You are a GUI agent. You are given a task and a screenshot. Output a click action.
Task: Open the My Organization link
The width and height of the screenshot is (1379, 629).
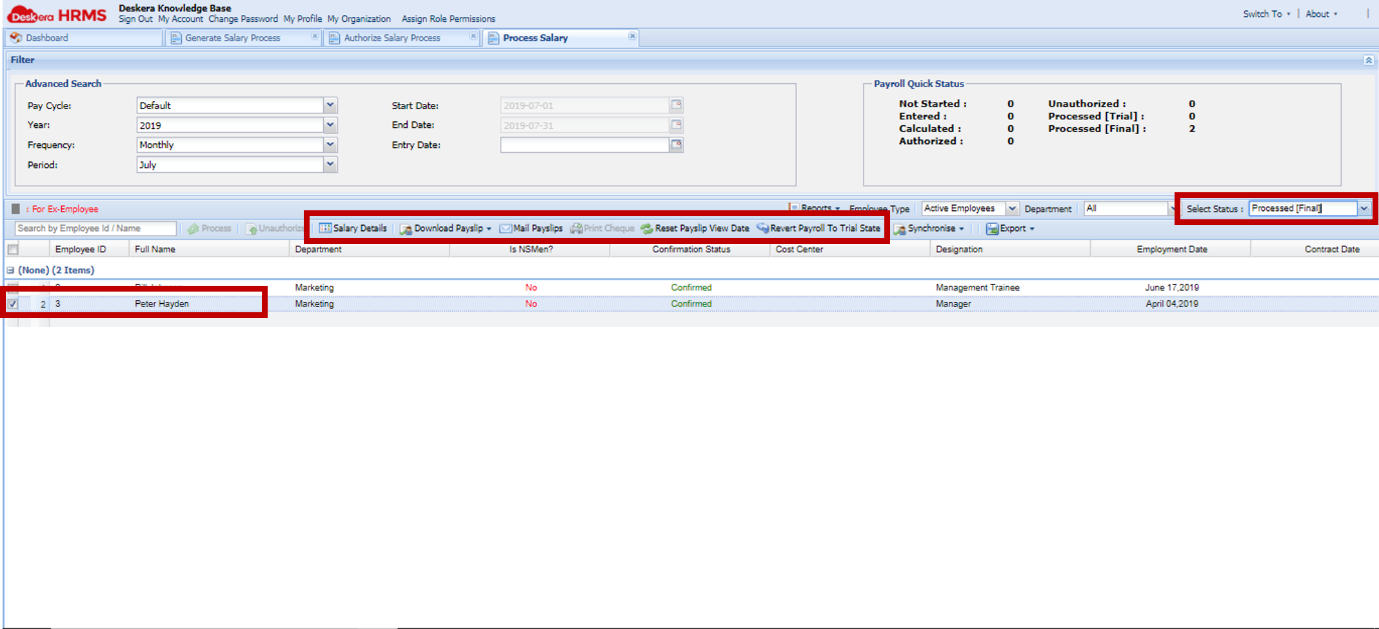pos(359,19)
